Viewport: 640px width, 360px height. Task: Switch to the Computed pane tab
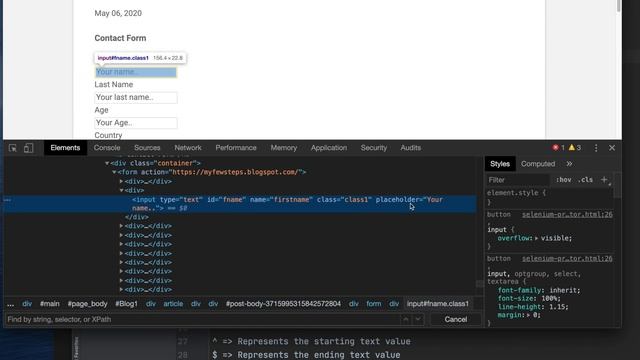(x=538, y=164)
